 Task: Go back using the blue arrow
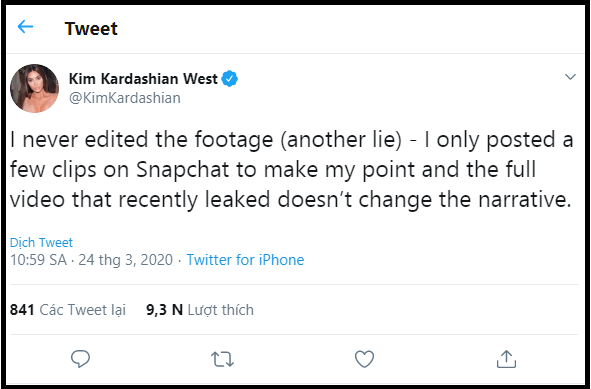click(25, 27)
